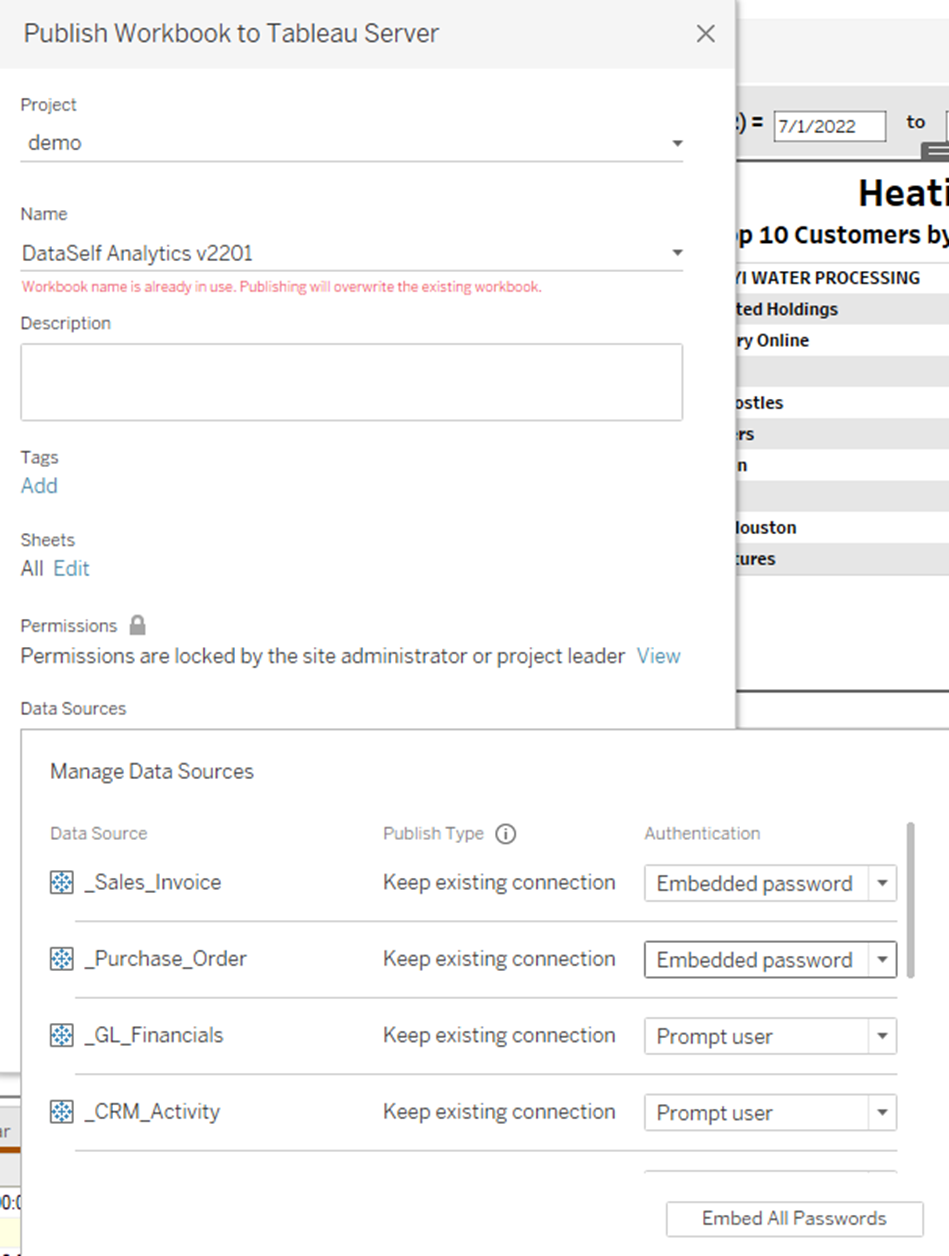The width and height of the screenshot is (949, 1256).
Task: Click the _Purchase_Order data source icon
Action: click(60, 958)
